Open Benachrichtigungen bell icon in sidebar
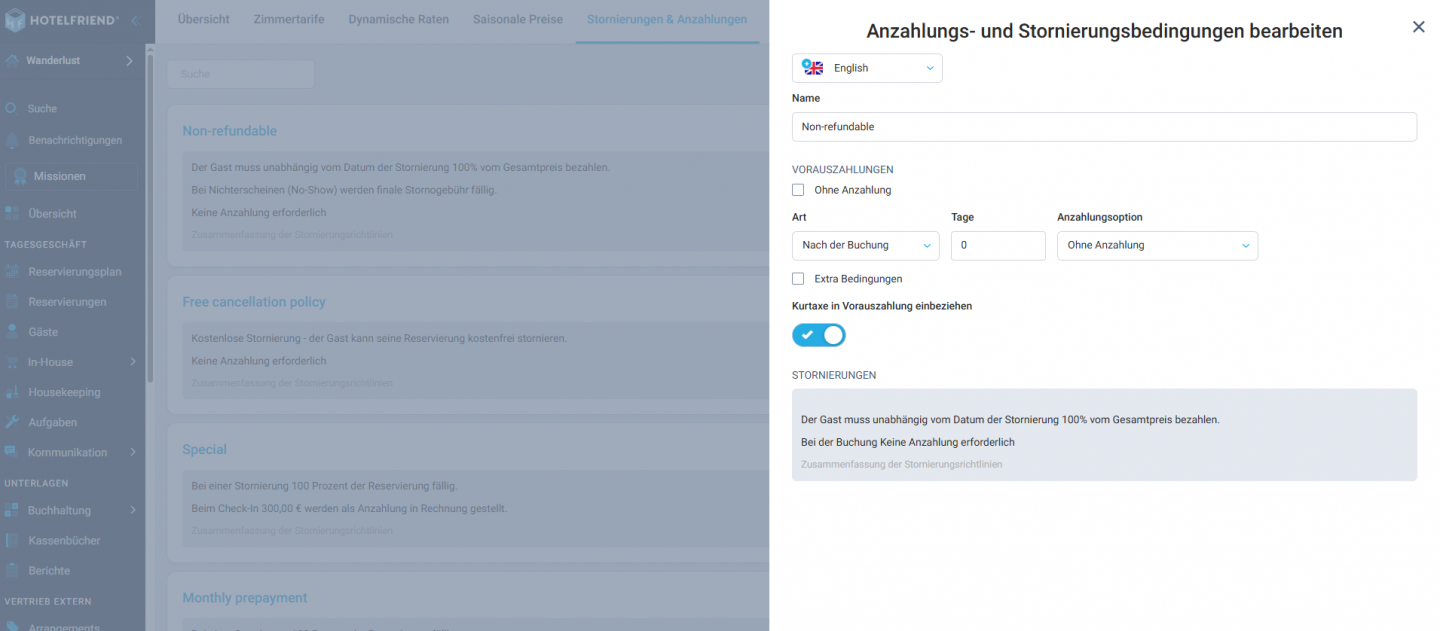The image size is (1440, 631). (12, 140)
